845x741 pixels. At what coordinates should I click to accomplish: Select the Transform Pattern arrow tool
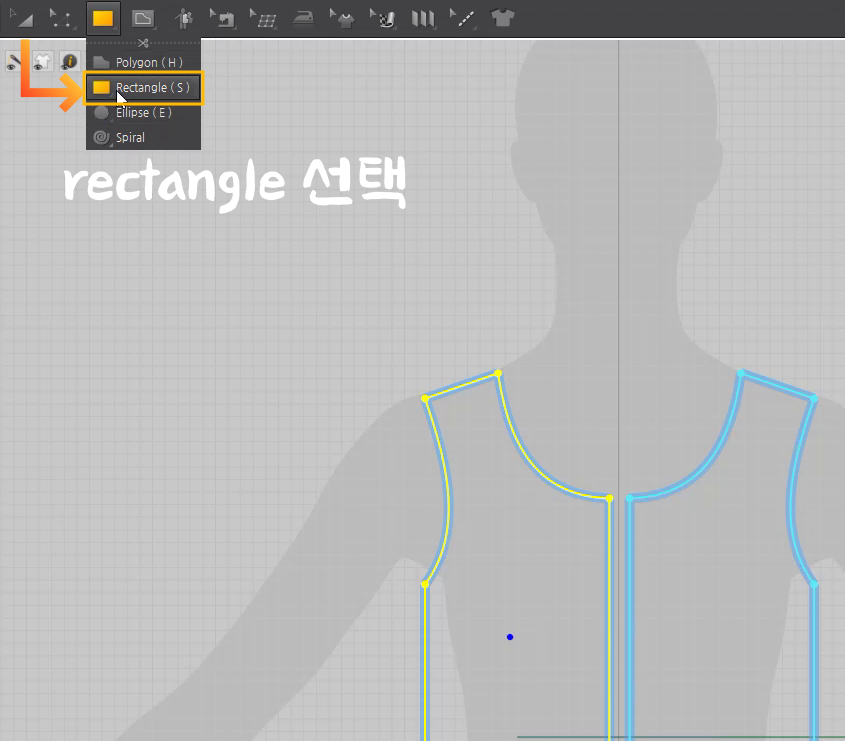click(22, 18)
